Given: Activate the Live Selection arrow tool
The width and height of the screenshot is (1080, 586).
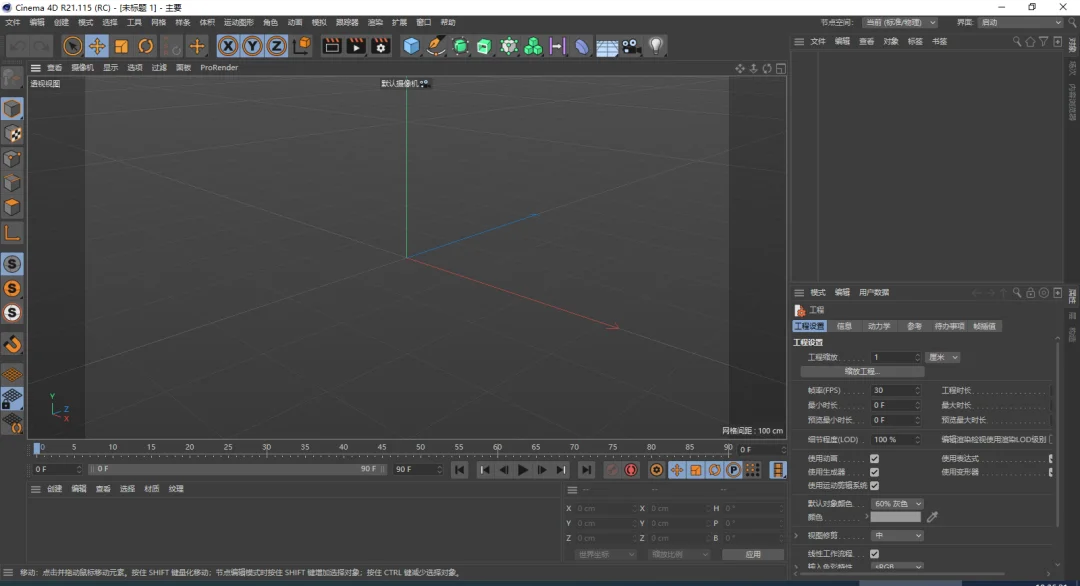Looking at the screenshot, I should [x=72, y=46].
